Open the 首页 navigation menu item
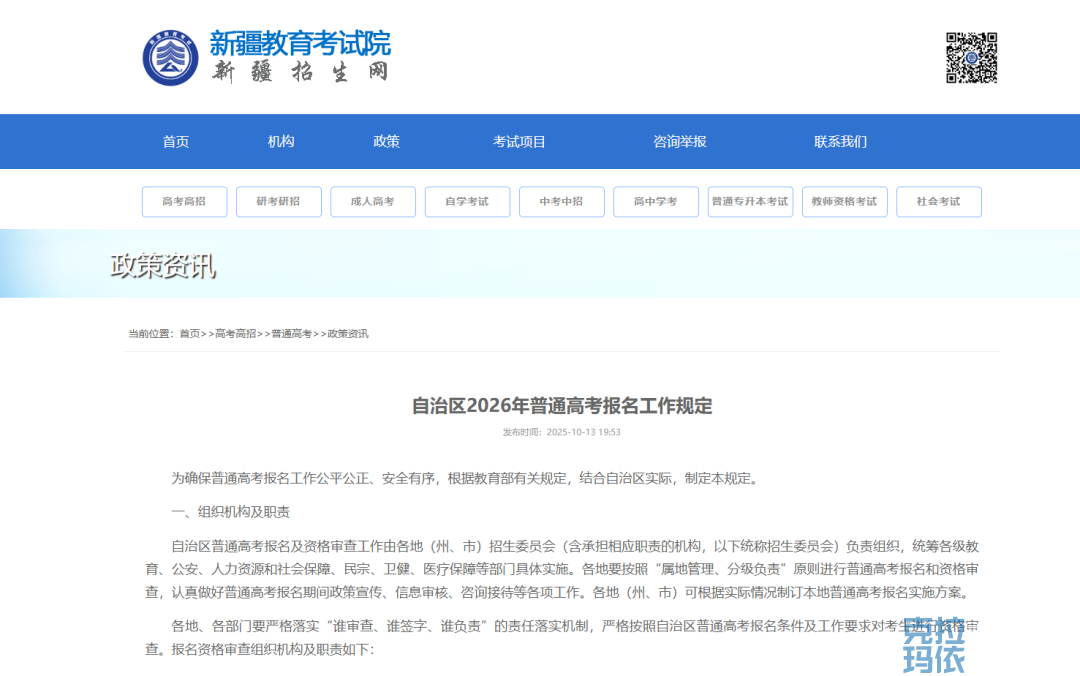This screenshot has height=676, width=1080. 176,142
